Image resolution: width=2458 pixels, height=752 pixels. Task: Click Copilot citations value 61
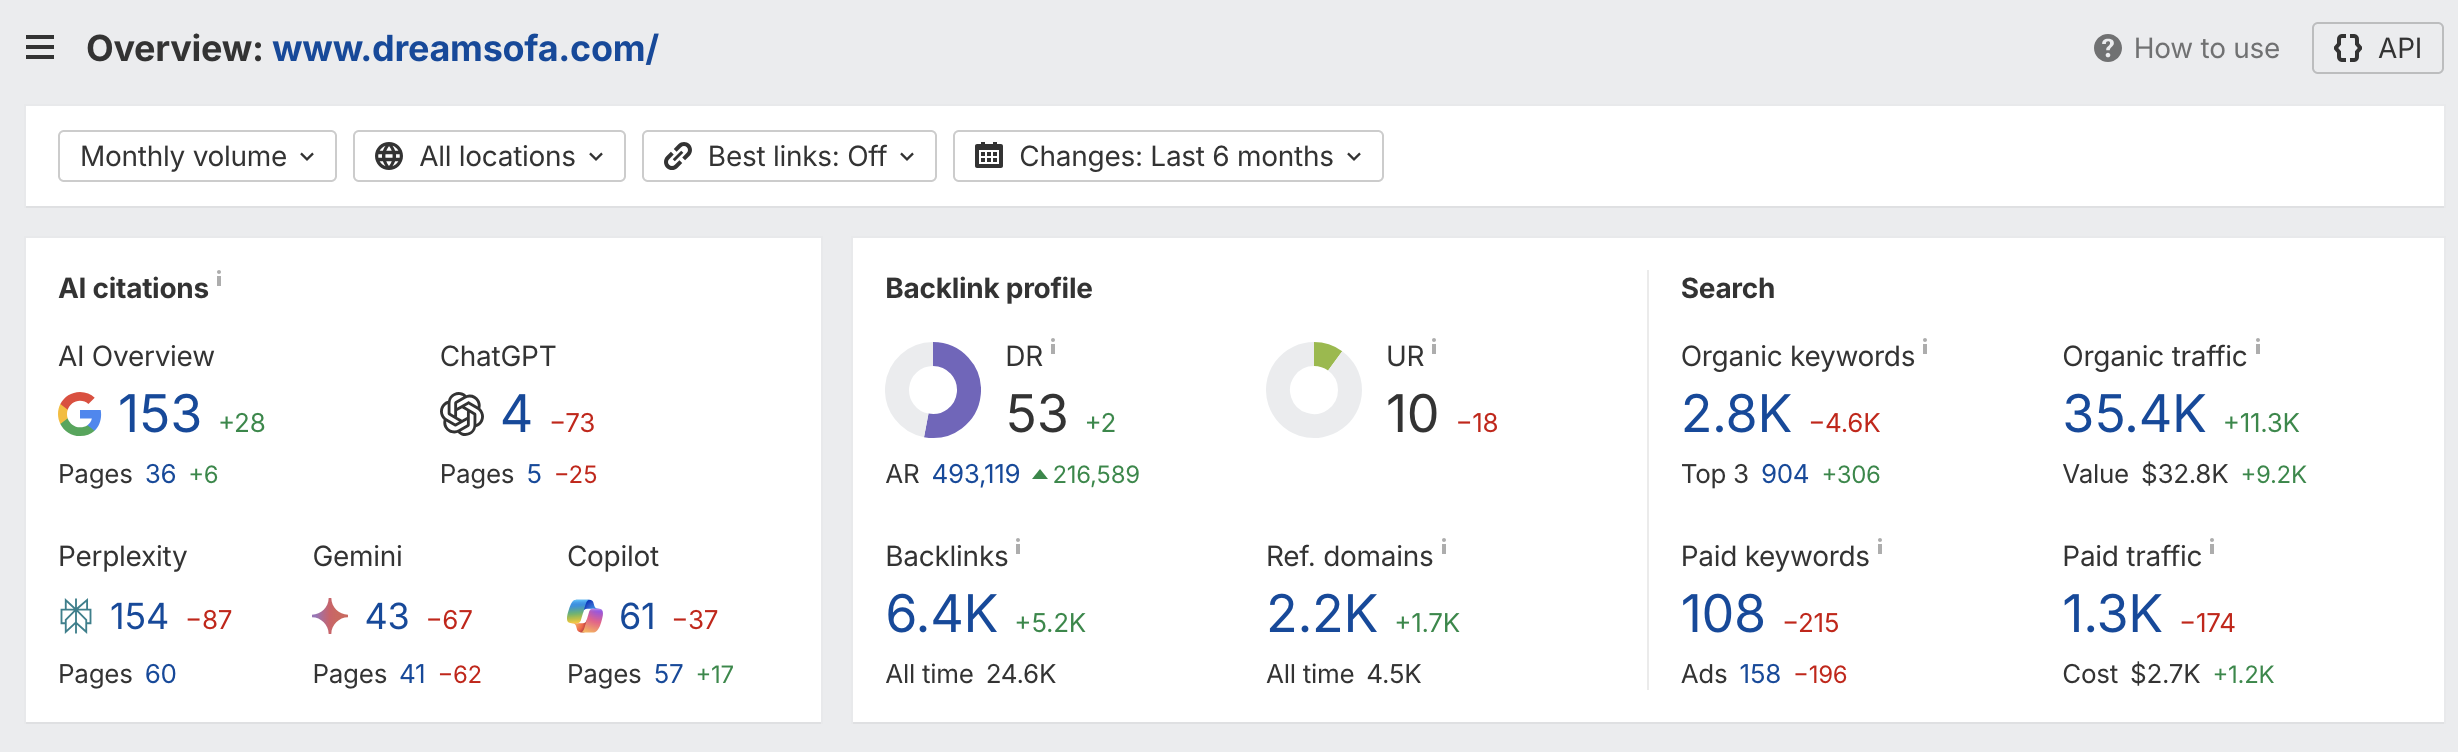coord(638,617)
